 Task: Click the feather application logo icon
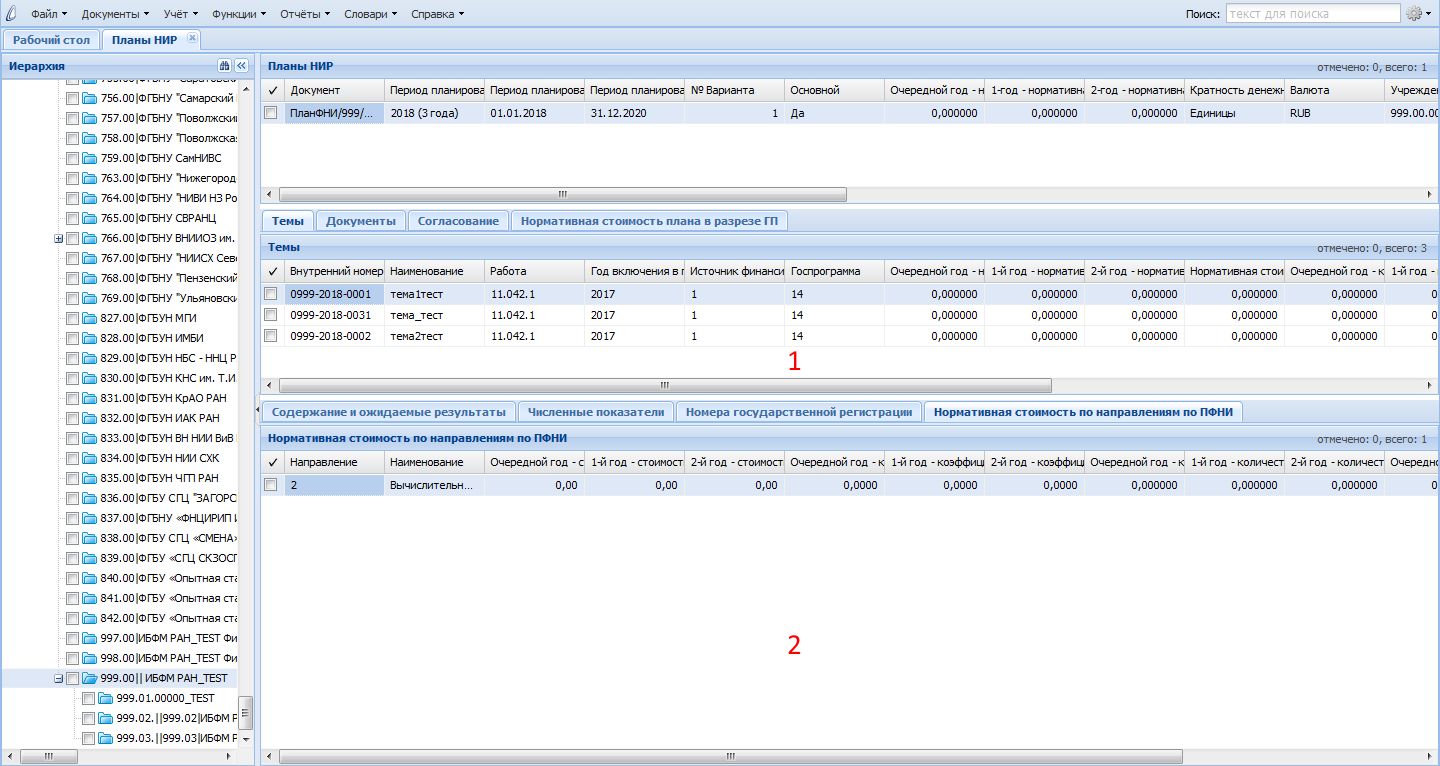click(11, 14)
